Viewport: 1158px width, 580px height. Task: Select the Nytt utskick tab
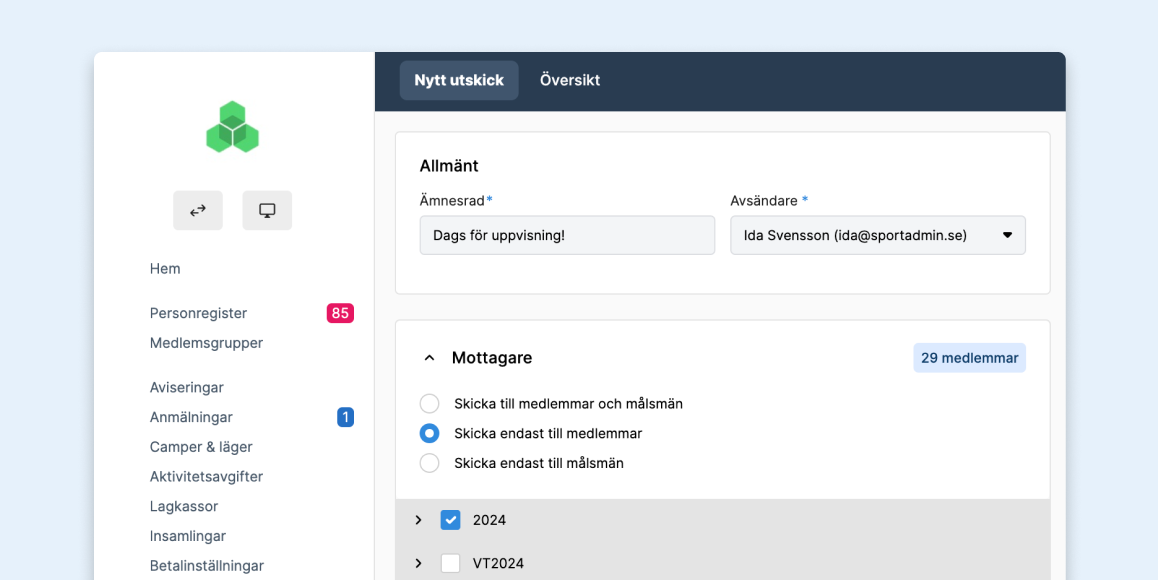point(459,80)
